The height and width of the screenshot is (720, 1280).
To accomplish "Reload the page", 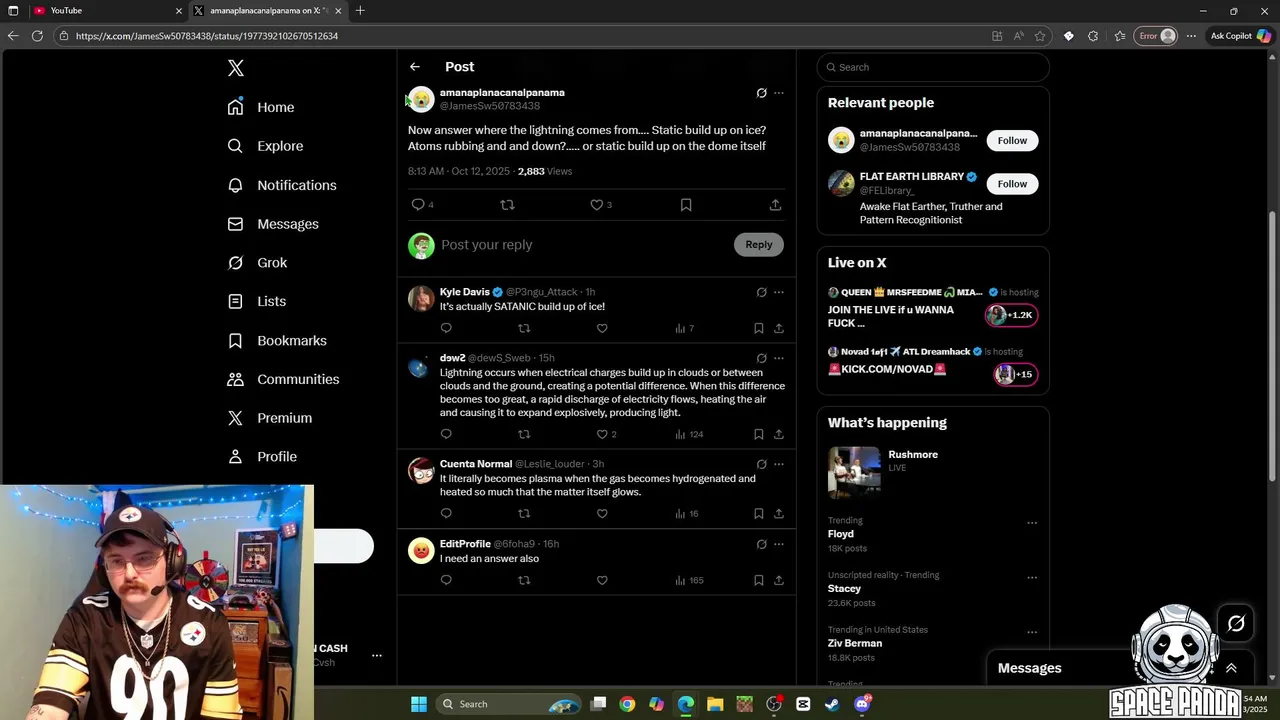I will click(x=37, y=36).
